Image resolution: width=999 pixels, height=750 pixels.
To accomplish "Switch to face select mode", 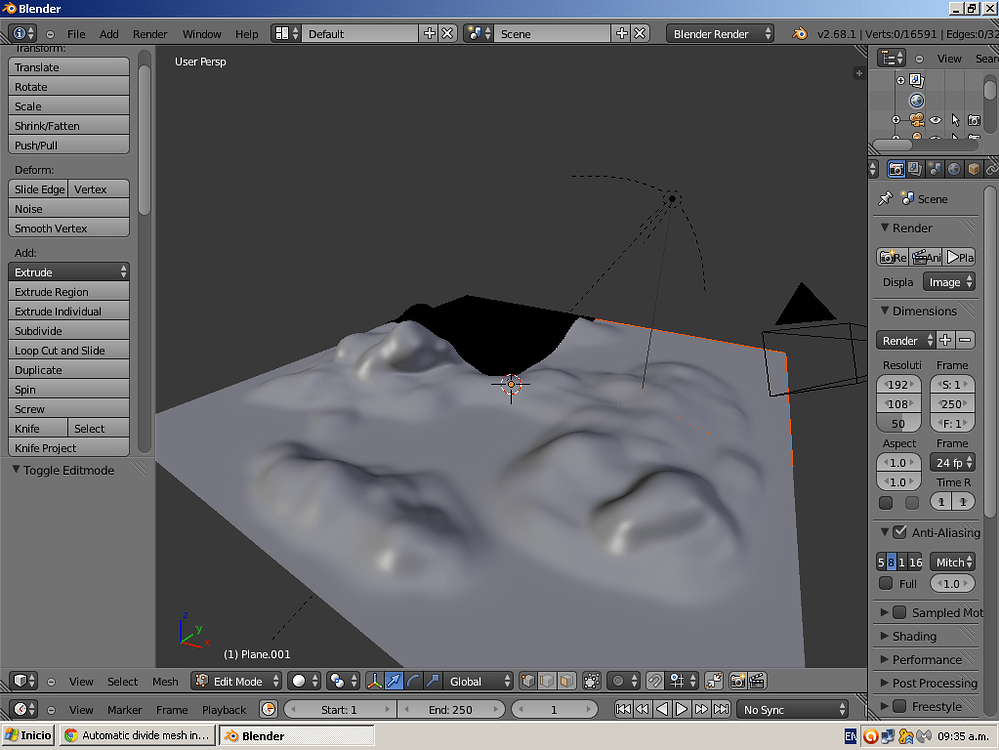I will point(566,681).
